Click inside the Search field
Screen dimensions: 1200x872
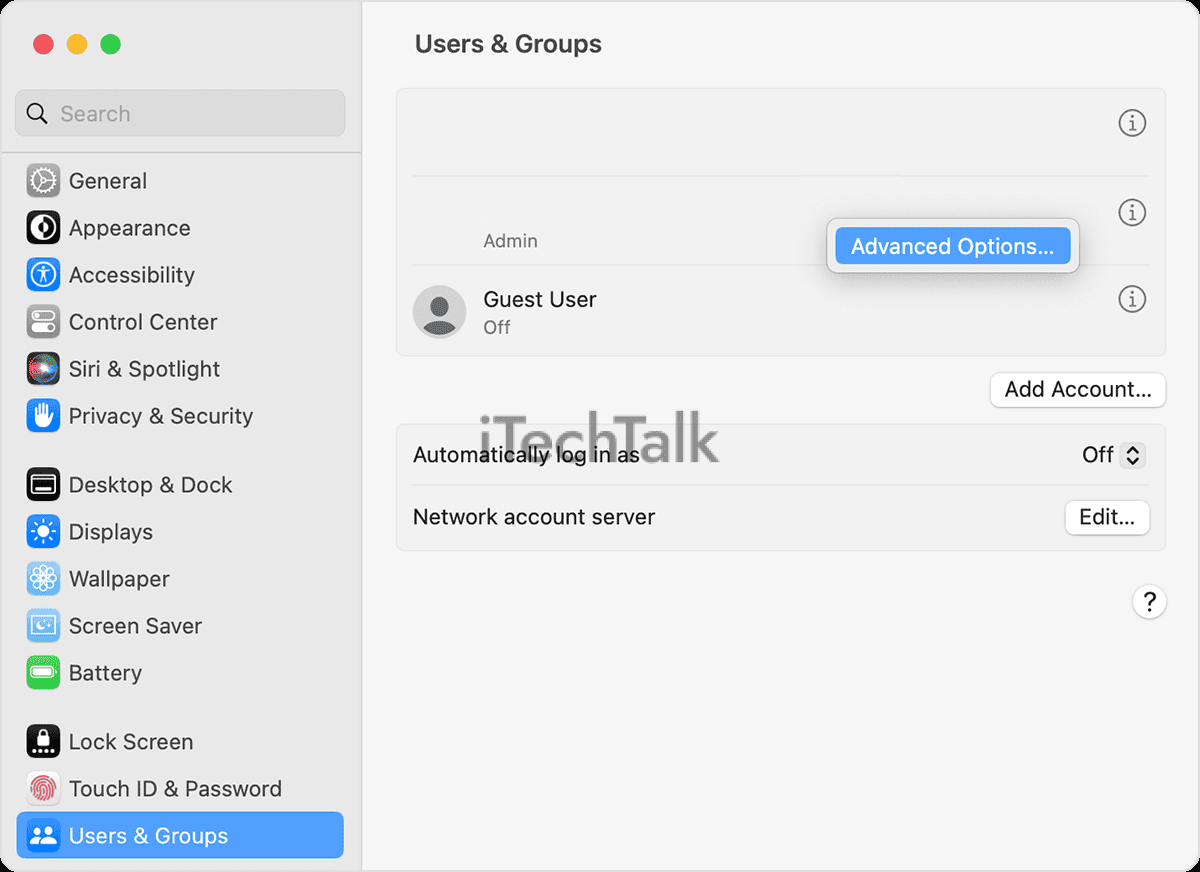point(180,113)
